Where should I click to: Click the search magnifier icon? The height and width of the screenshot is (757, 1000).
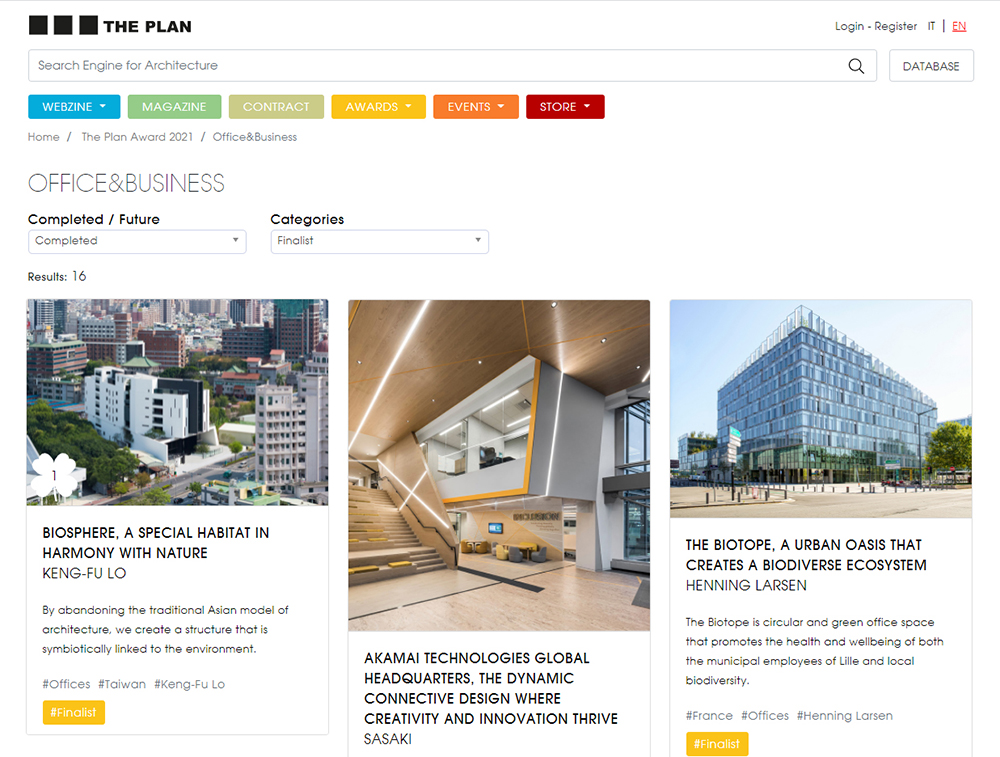(x=856, y=66)
